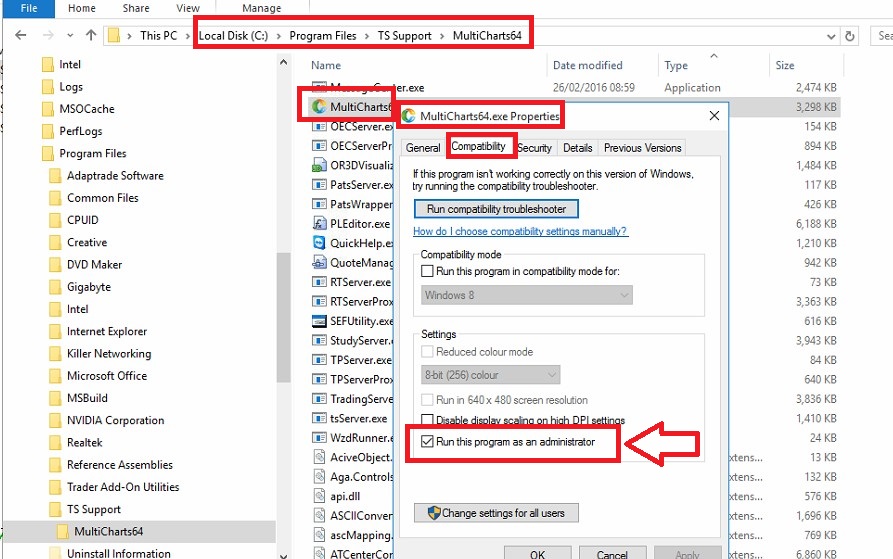The height and width of the screenshot is (559, 893).
Task: Click Cancel in Properties dialog
Action: click(612, 554)
